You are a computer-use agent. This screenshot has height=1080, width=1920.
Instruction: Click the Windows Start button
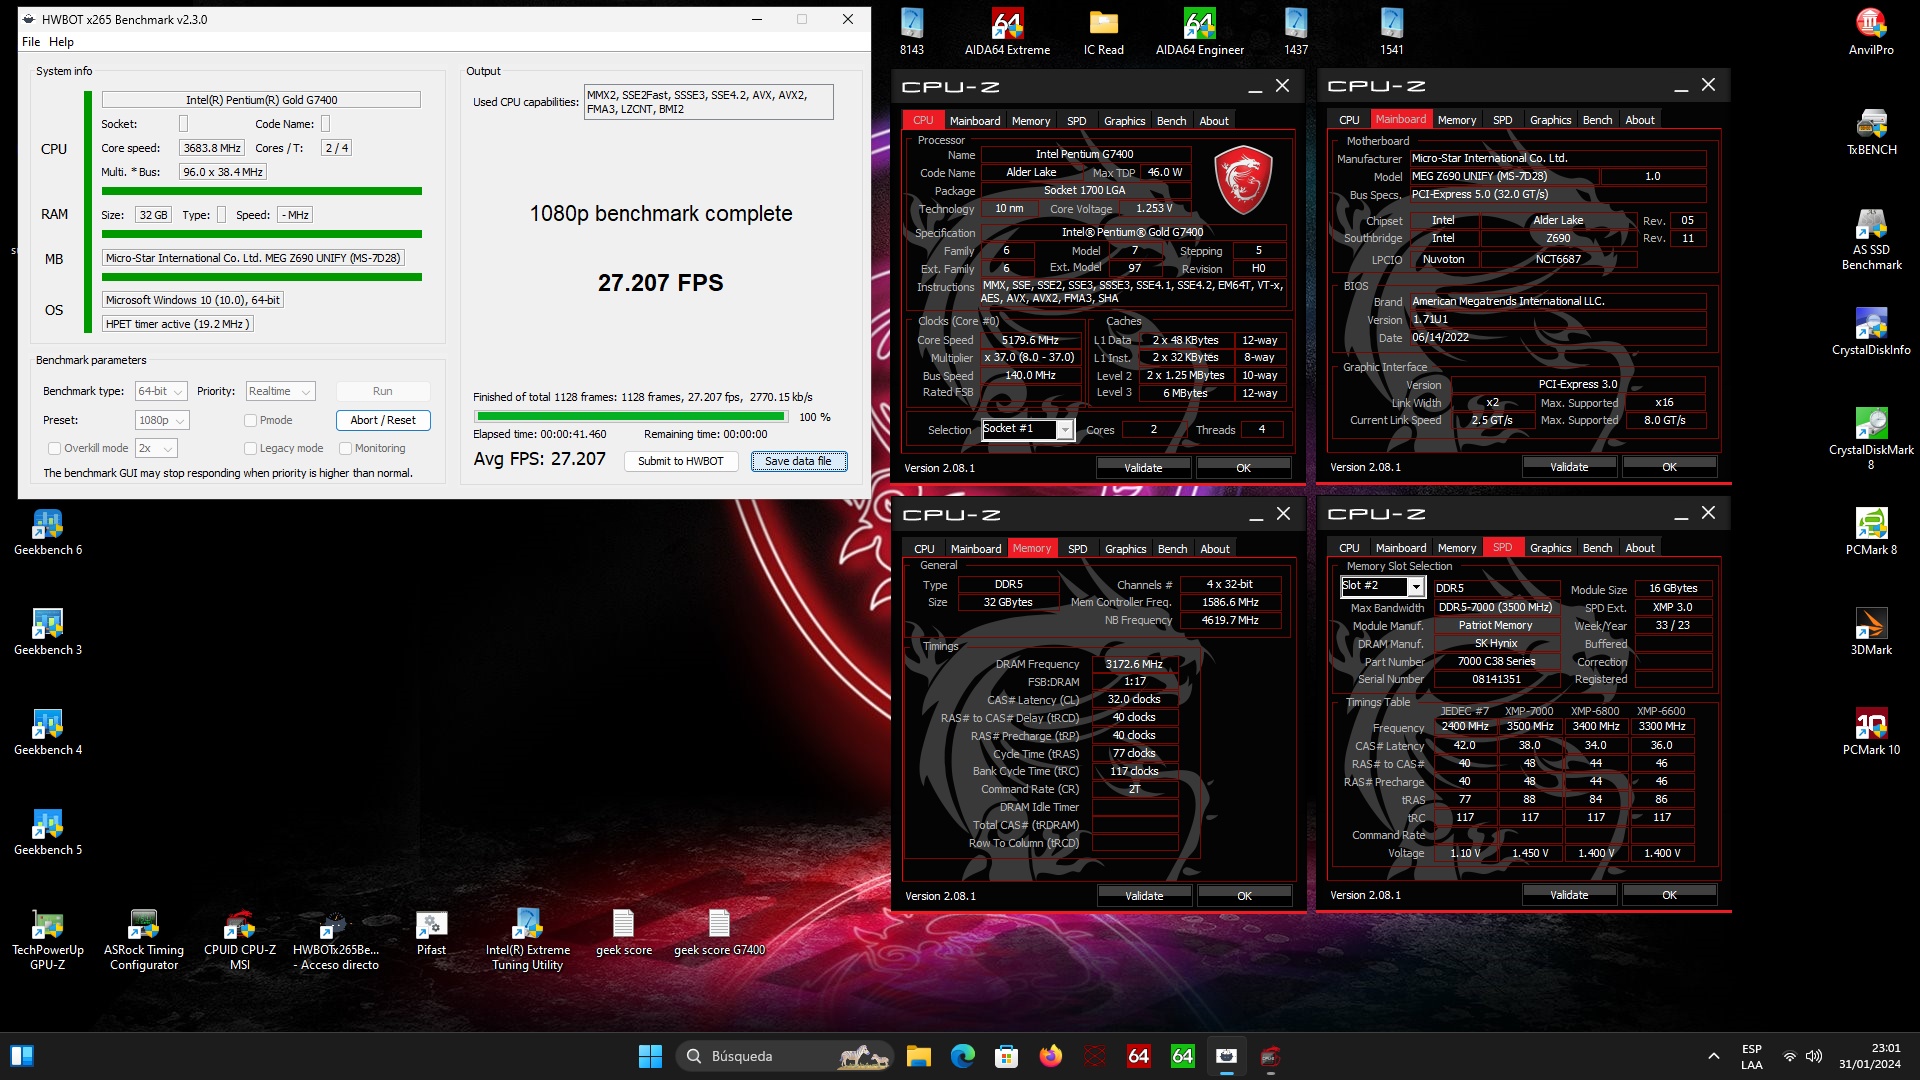[650, 1056]
